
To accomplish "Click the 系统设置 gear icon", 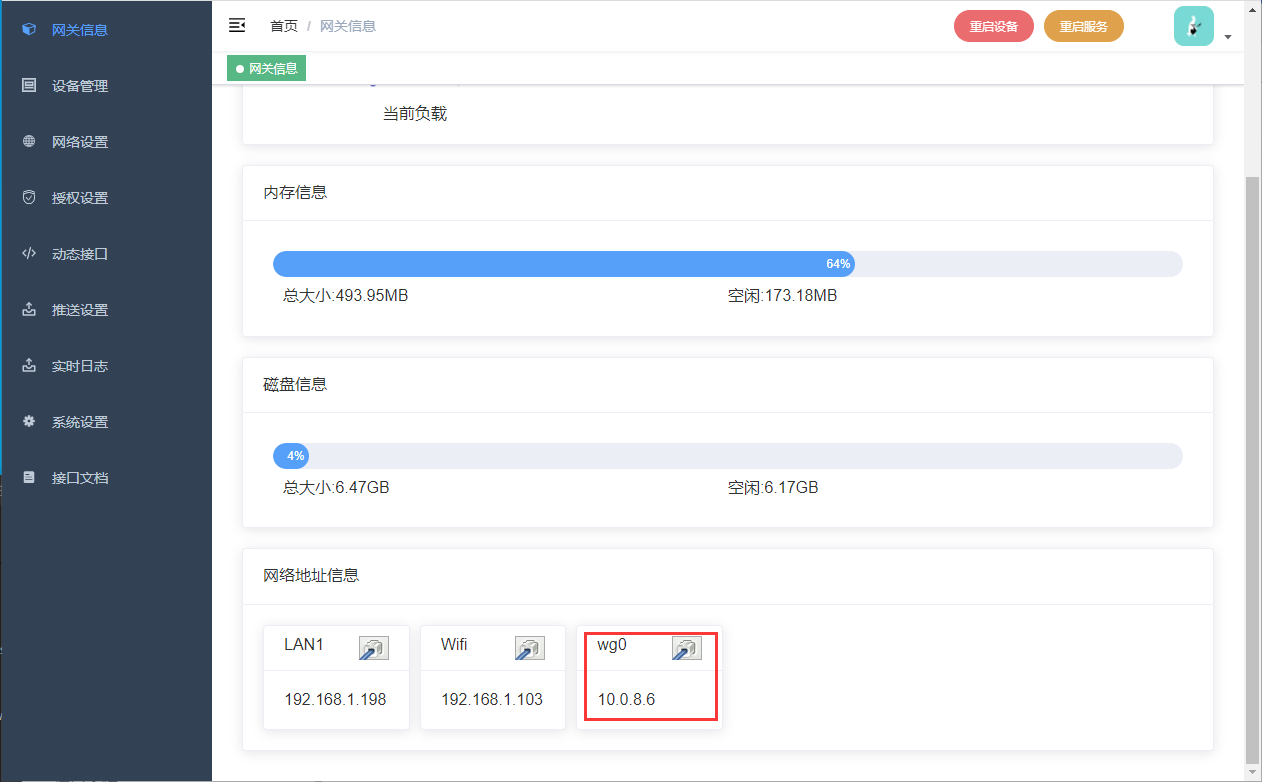I will (x=29, y=422).
